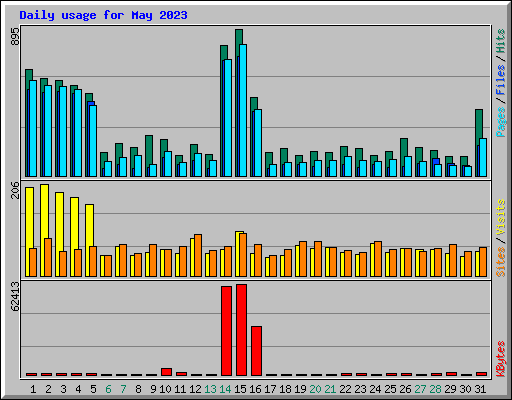
Task: Click day 15 on the x-axis
Action: click(x=240, y=389)
